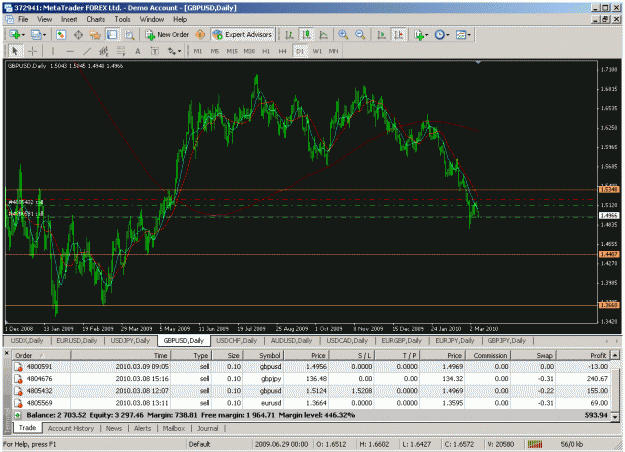Screen dimensions: 625x452
Task: Sort orders by Profit column header
Action: [x=583, y=356]
